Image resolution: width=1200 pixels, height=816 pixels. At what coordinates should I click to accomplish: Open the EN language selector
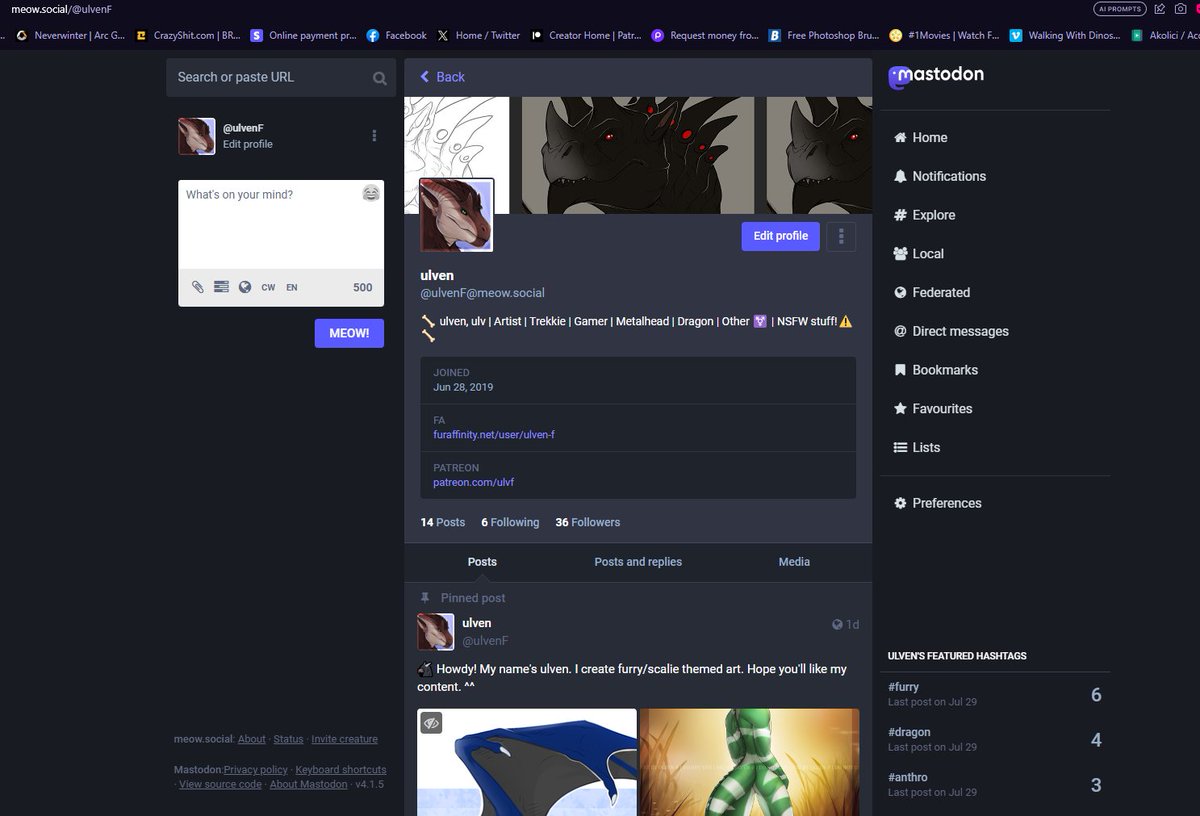point(292,287)
